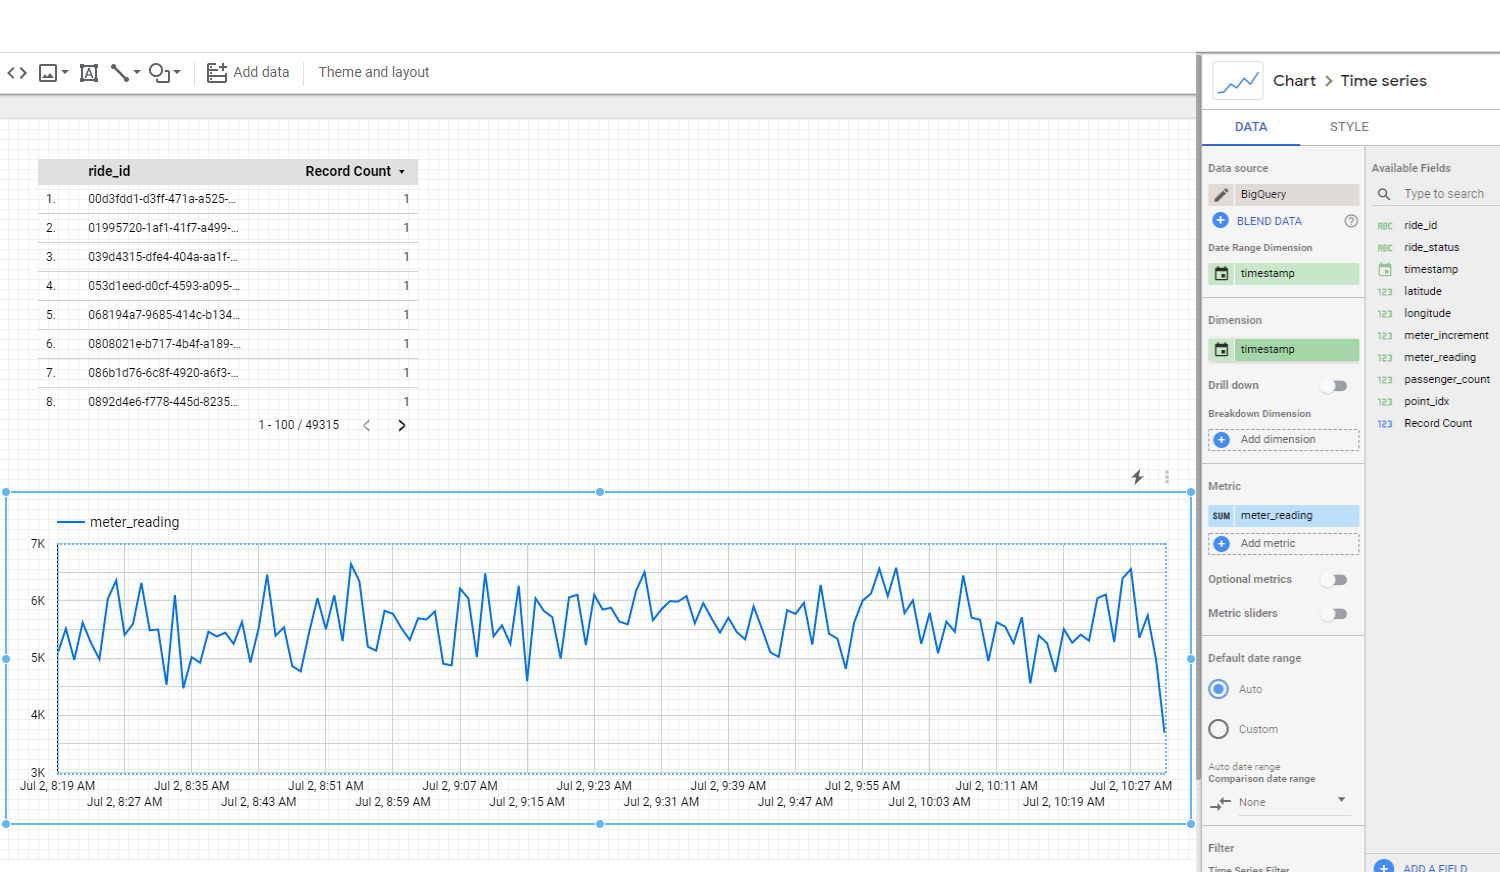This screenshot has width=1500, height=872.
Task: Click the Type to search field
Action: coord(1444,194)
